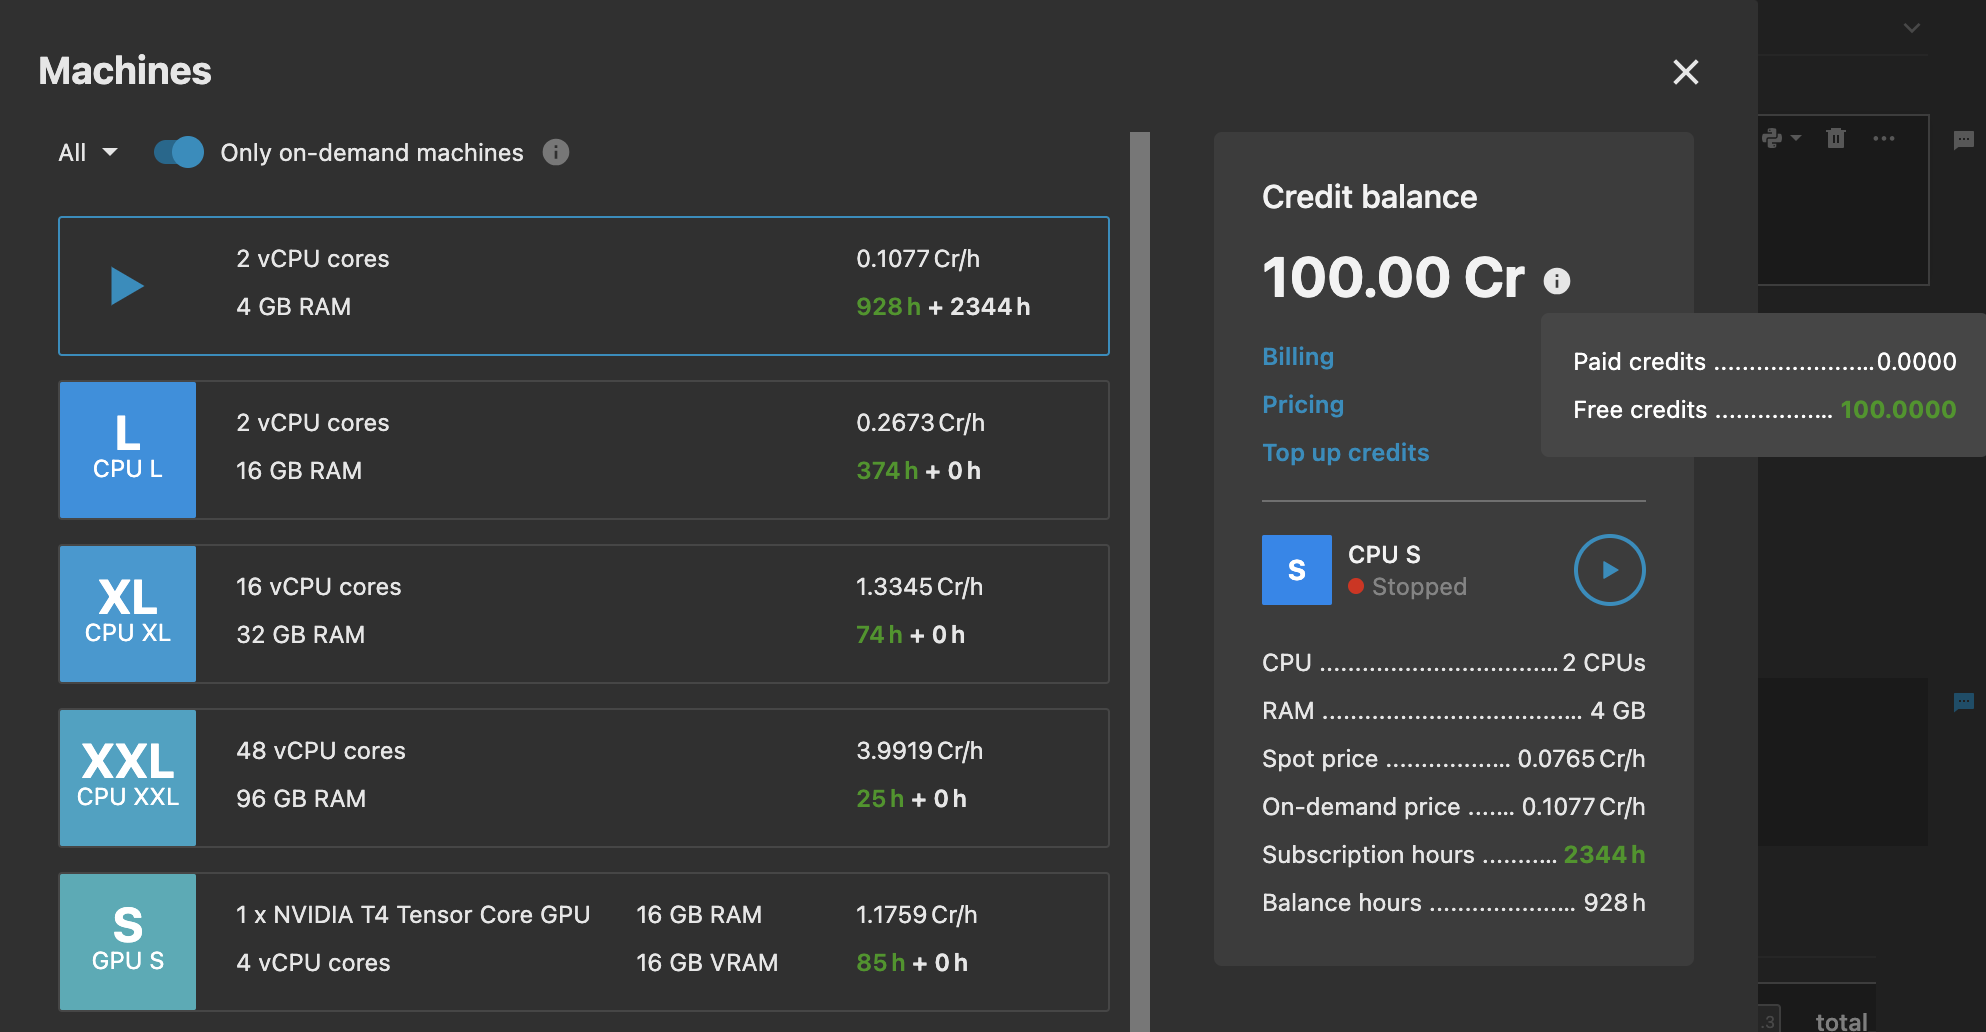Select the CPU XXL machine icon
Image resolution: width=1986 pixels, height=1032 pixels.
[x=127, y=777]
